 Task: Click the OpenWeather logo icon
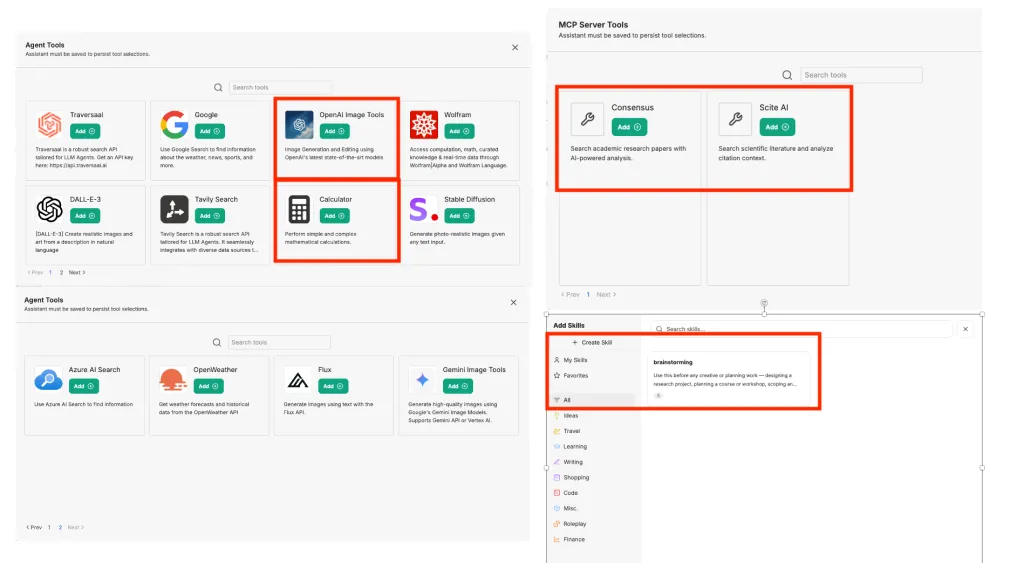click(172, 379)
